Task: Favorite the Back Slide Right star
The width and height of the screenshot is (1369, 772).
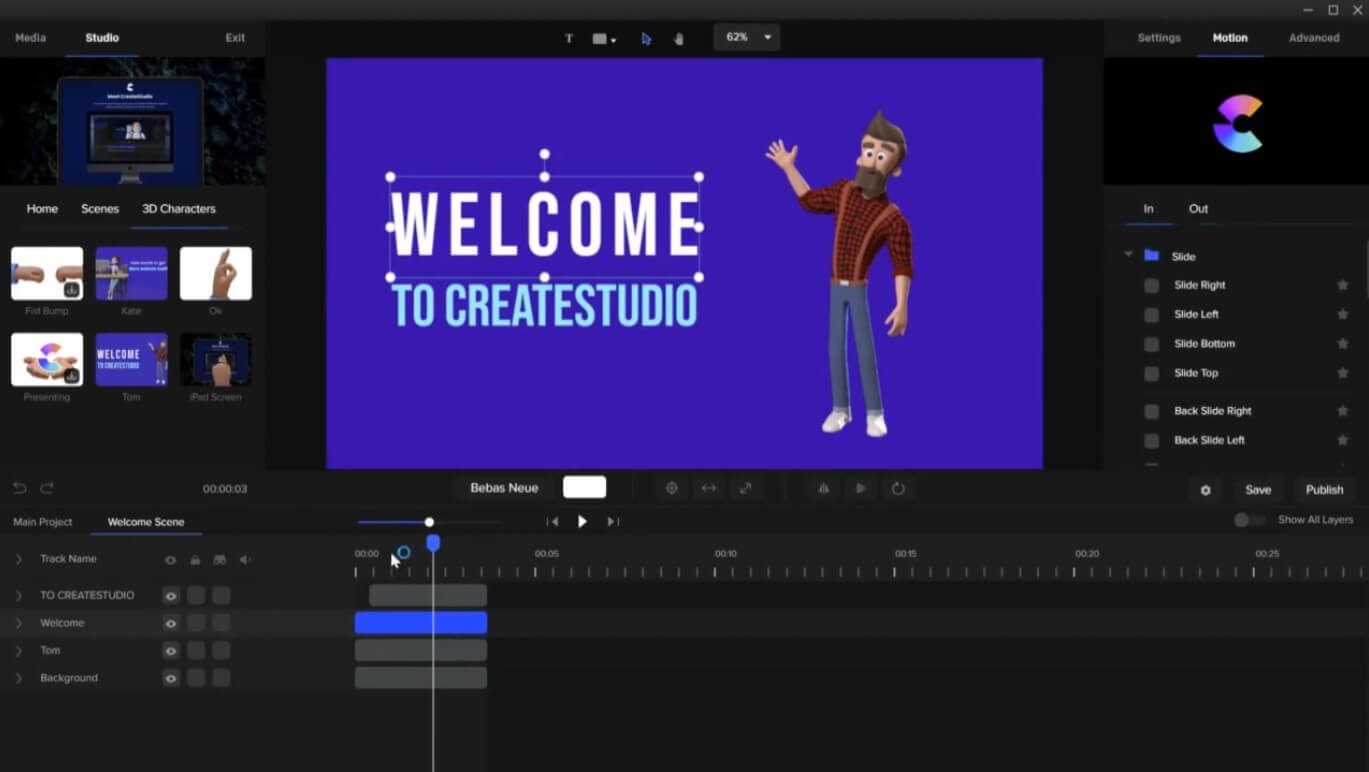Action: (x=1343, y=411)
